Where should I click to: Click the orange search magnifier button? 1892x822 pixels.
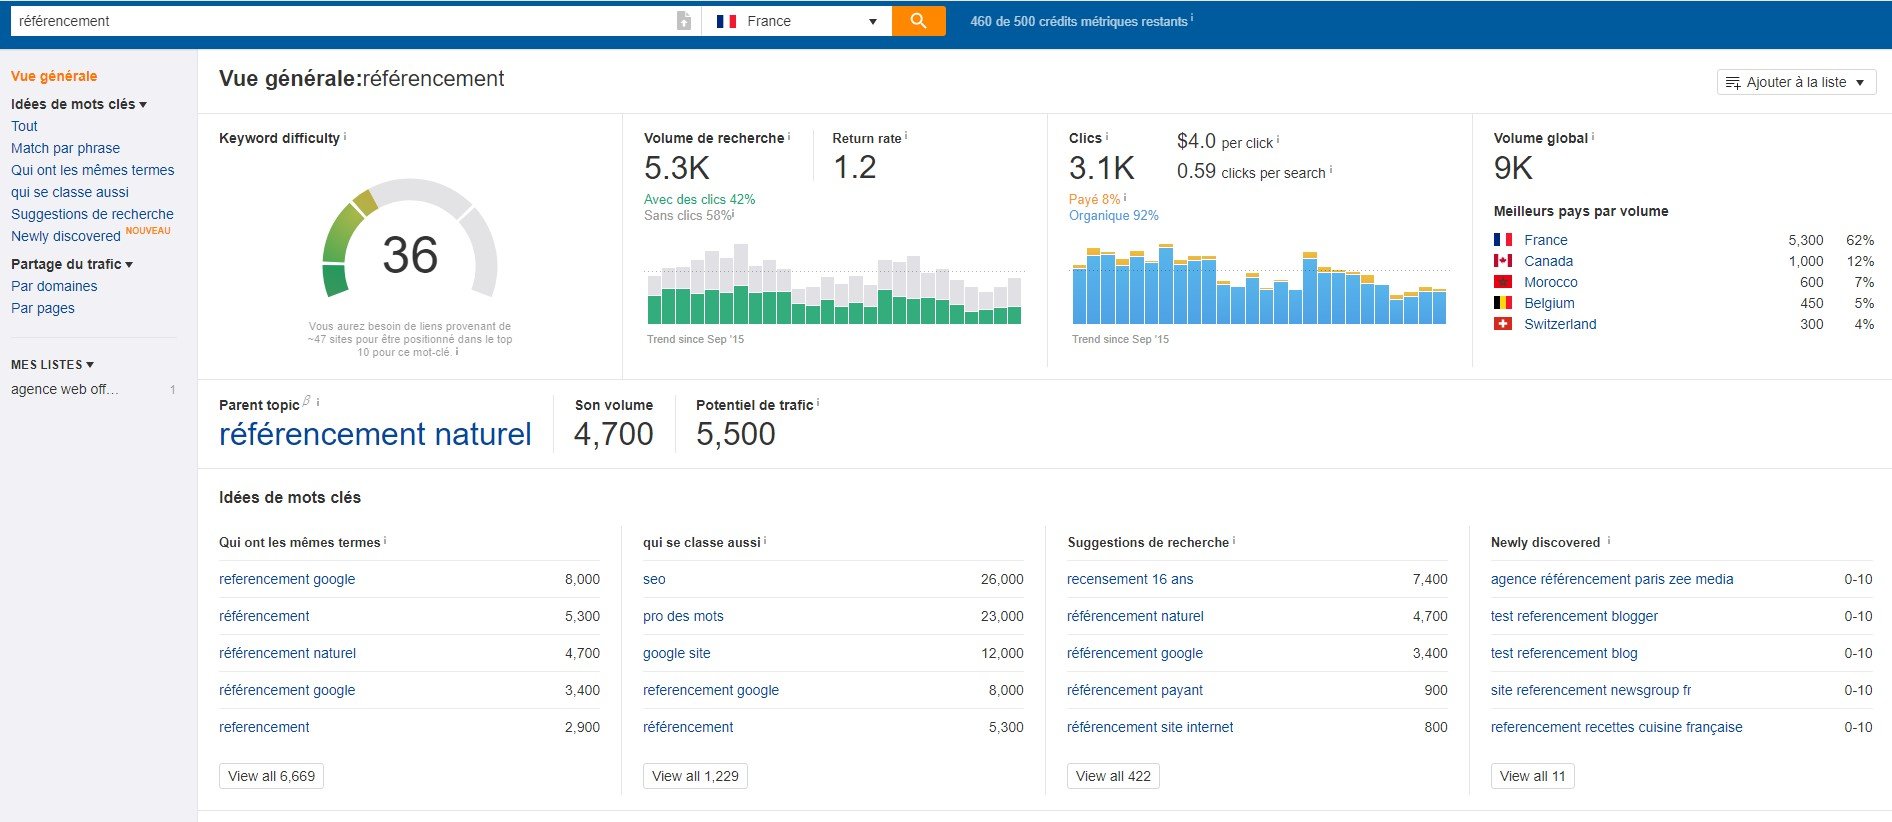tap(918, 21)
